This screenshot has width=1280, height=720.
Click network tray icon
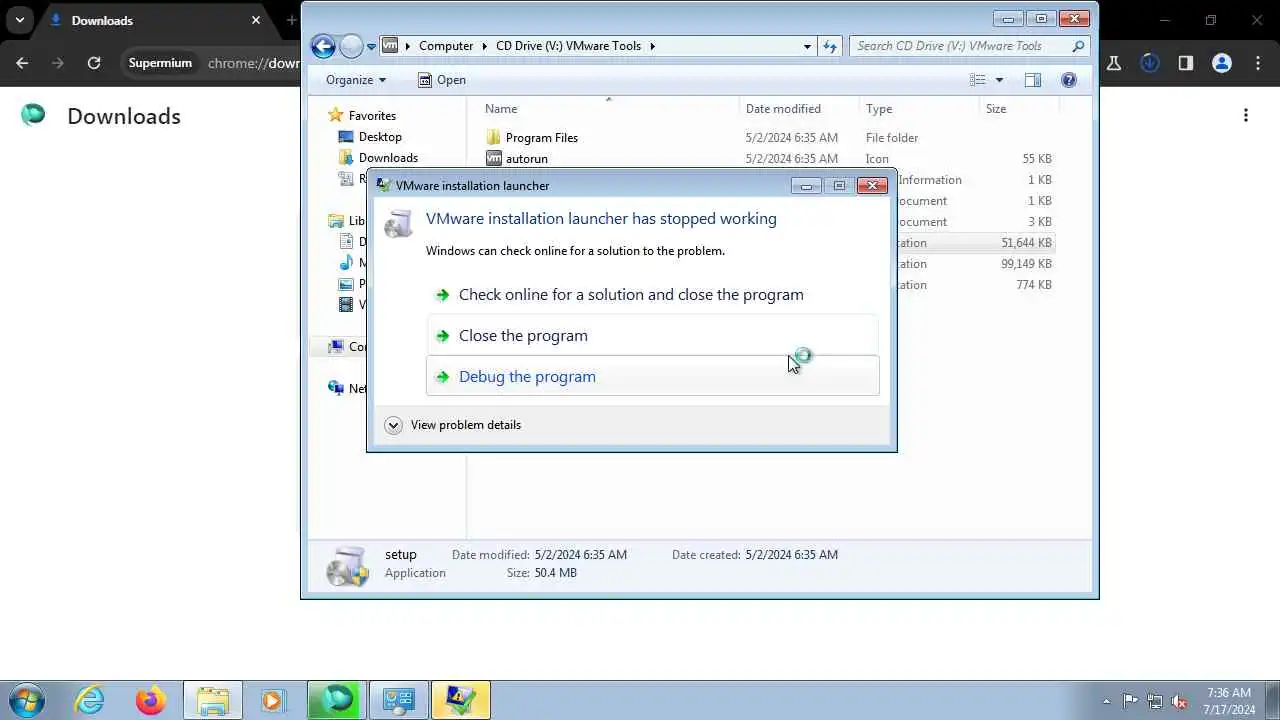1155,702
